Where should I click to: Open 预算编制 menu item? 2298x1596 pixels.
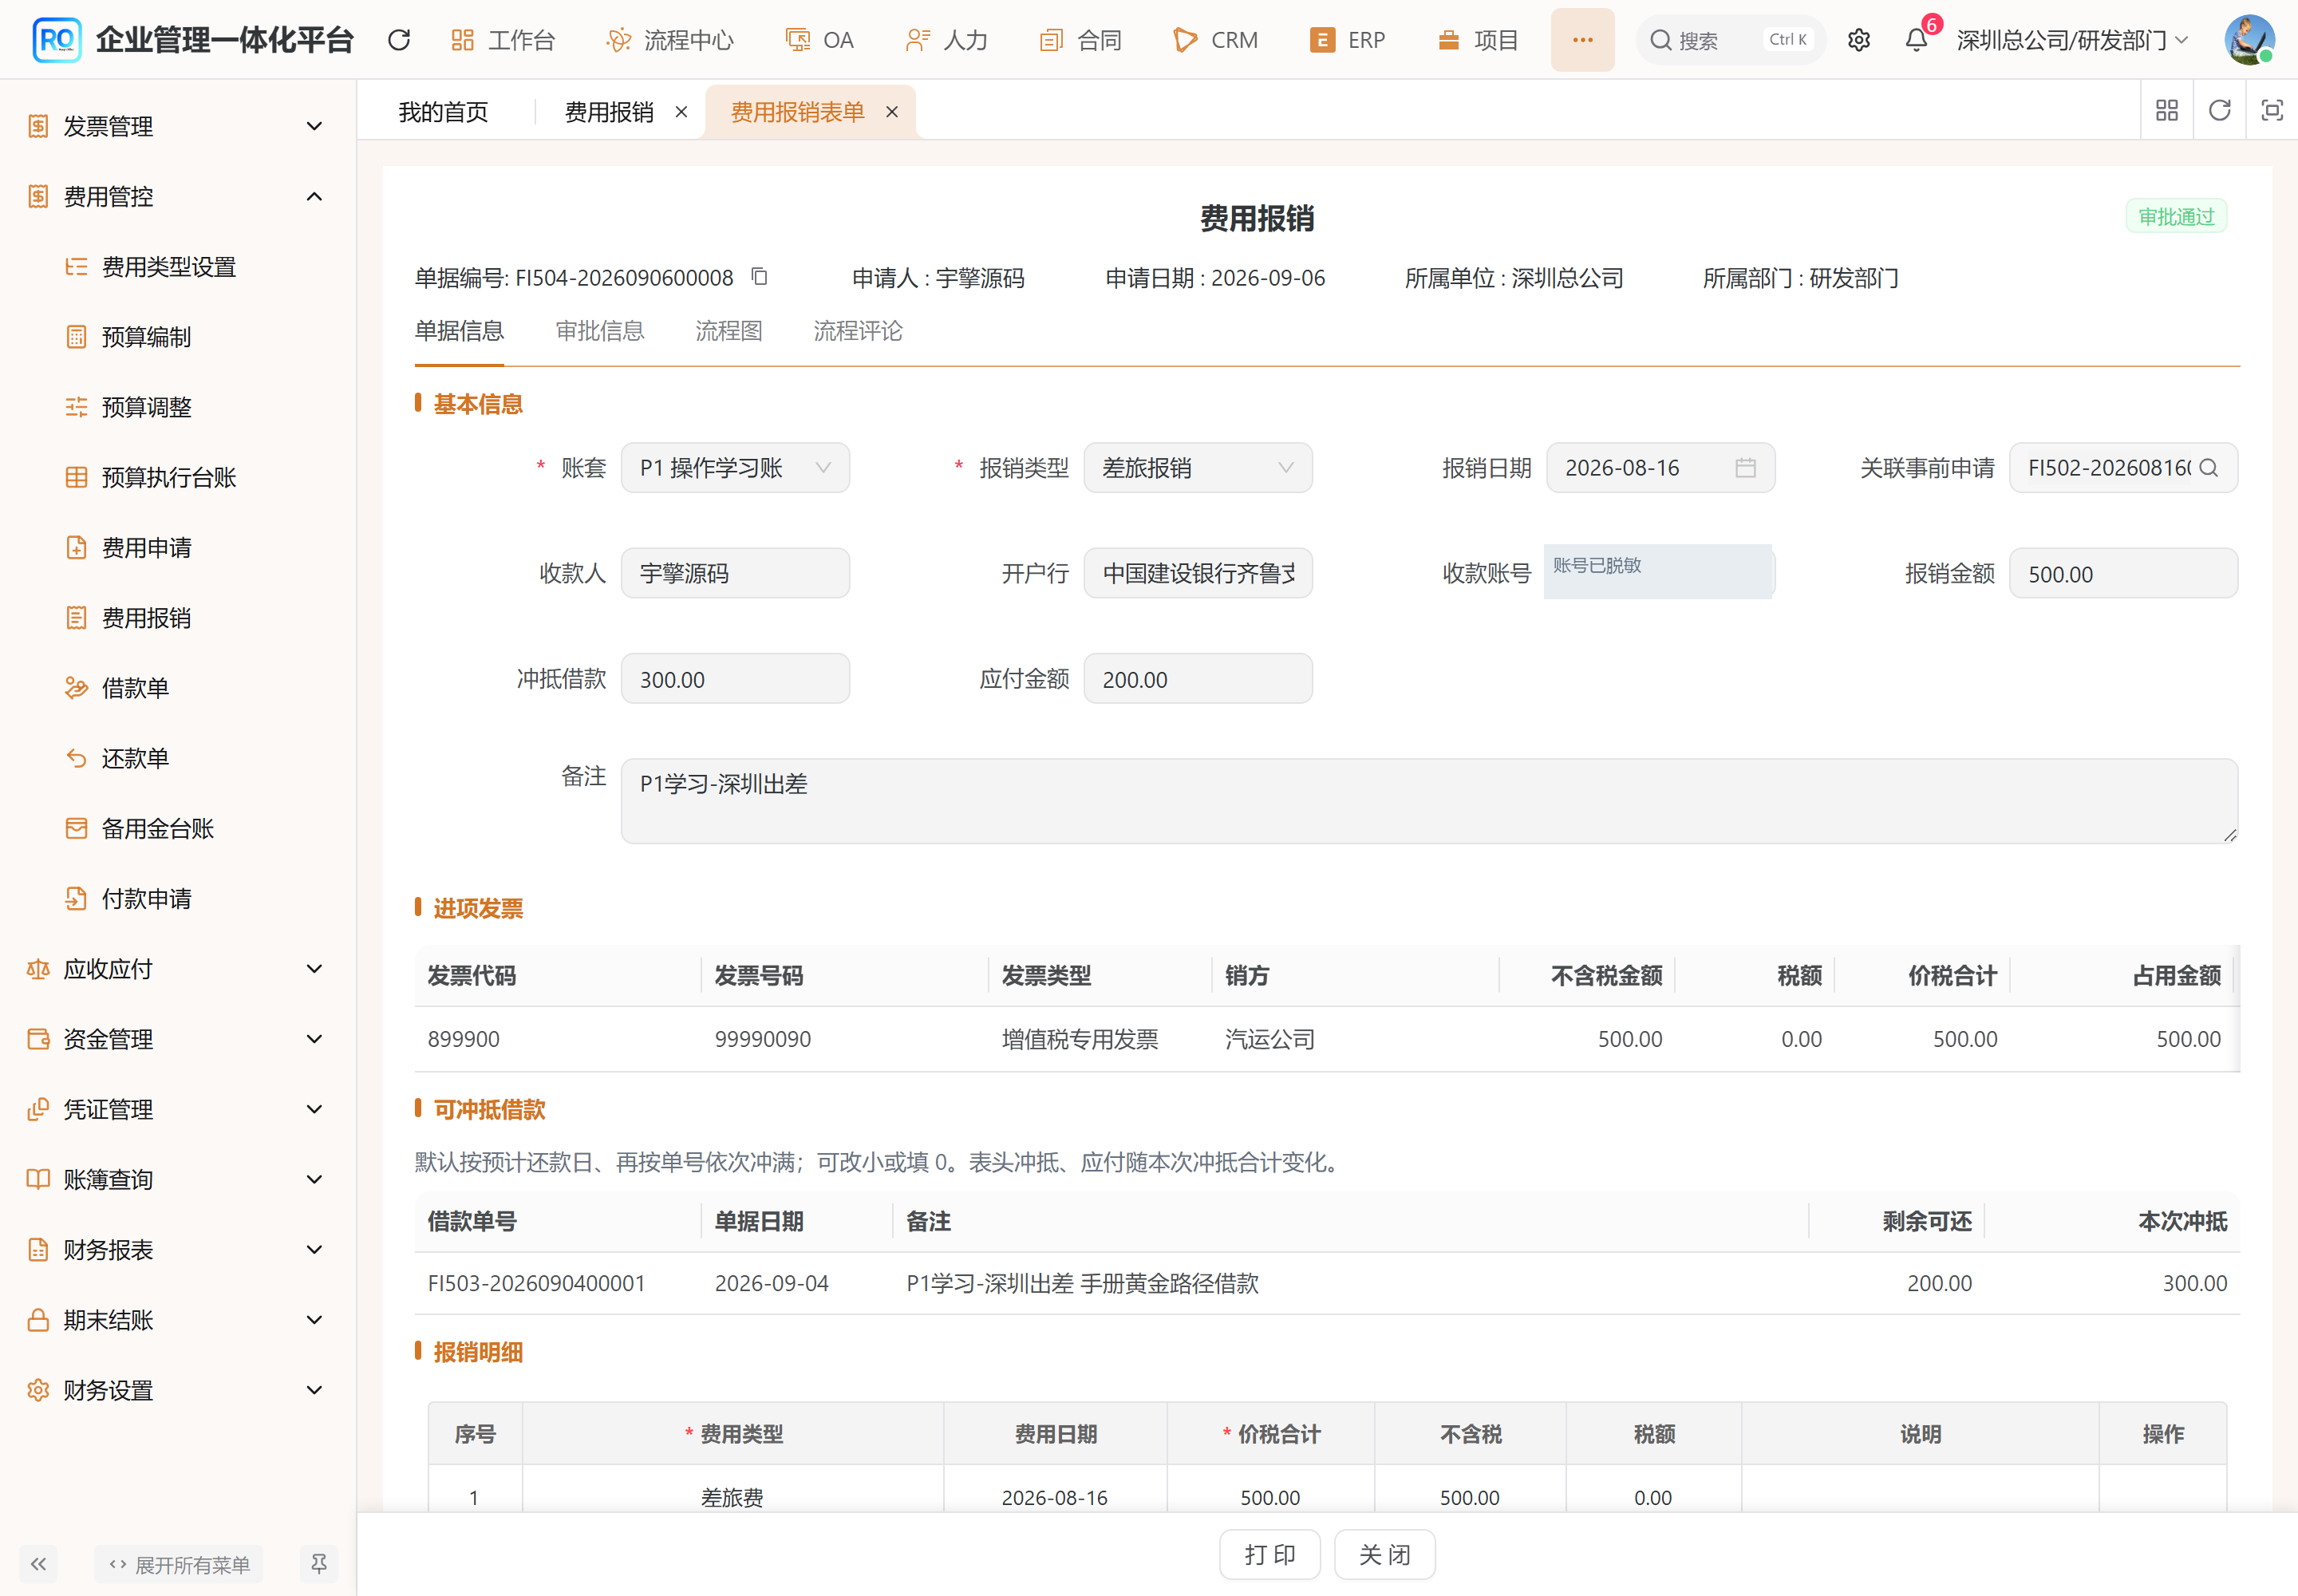(146, 337)
